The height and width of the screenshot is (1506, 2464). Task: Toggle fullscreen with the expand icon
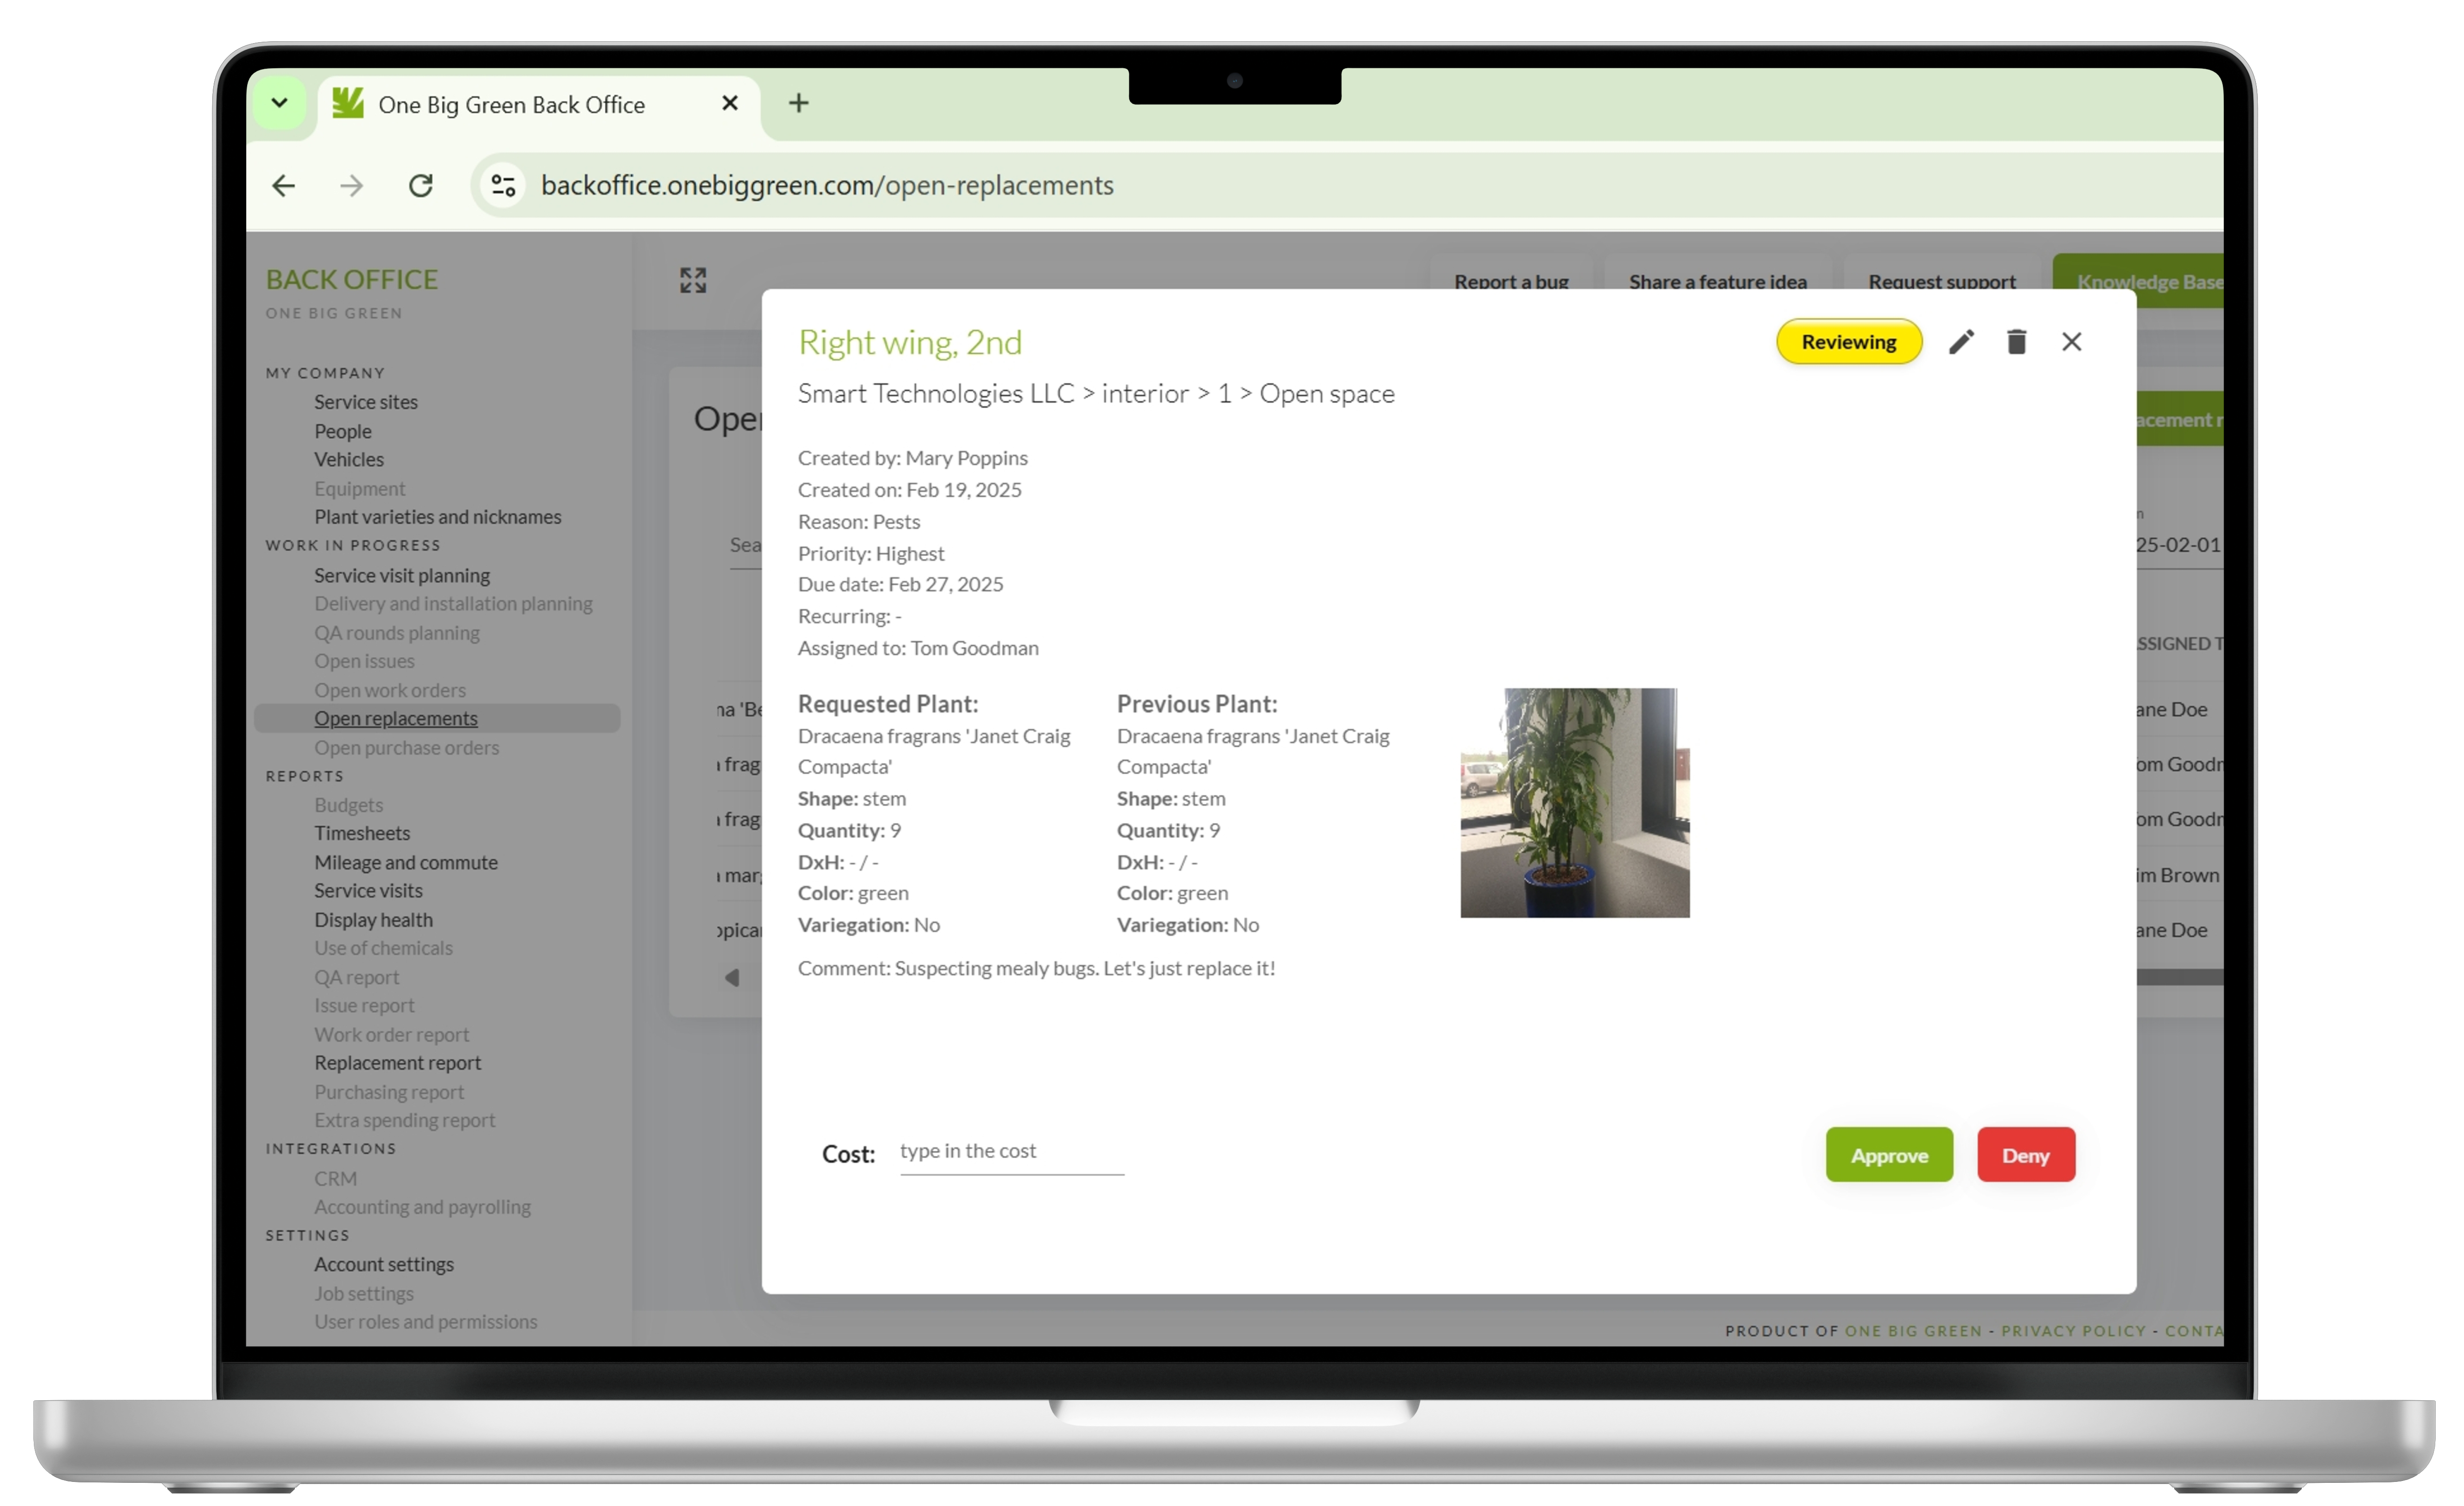click(x=693, y=280)
